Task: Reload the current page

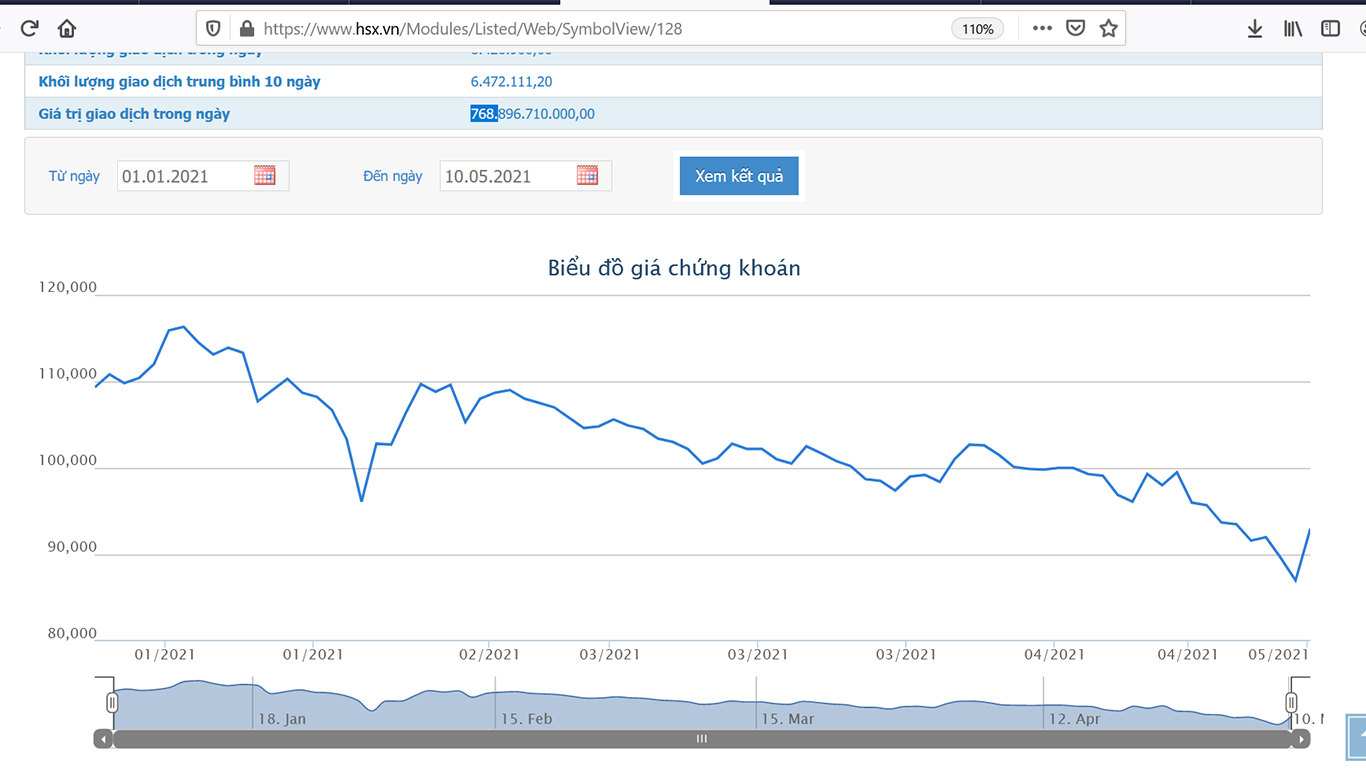Action: point(30,29)
